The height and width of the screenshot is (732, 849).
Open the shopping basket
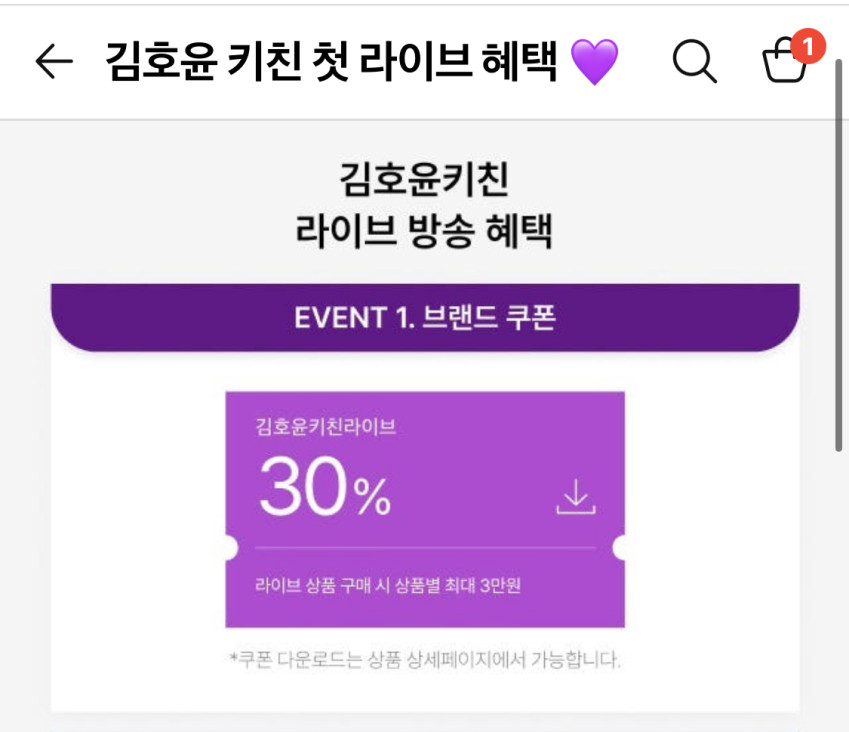[x=784, y=65]
